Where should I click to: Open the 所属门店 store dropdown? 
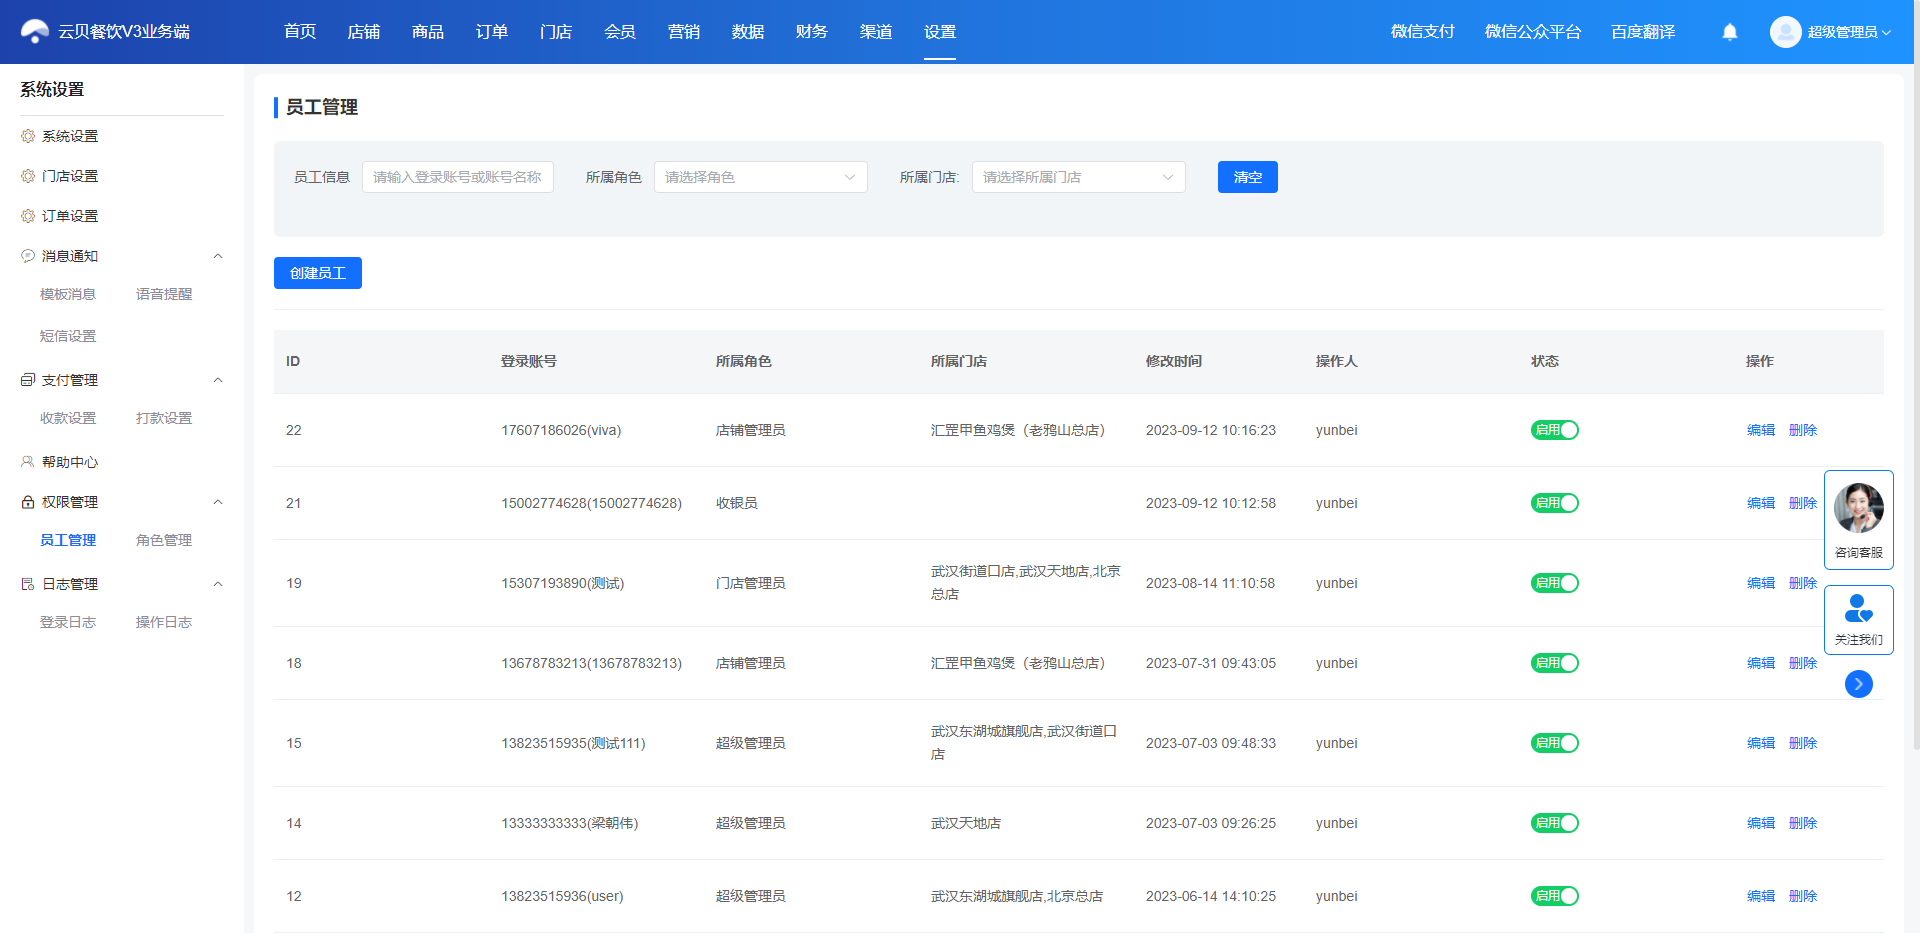[1078, 177]
